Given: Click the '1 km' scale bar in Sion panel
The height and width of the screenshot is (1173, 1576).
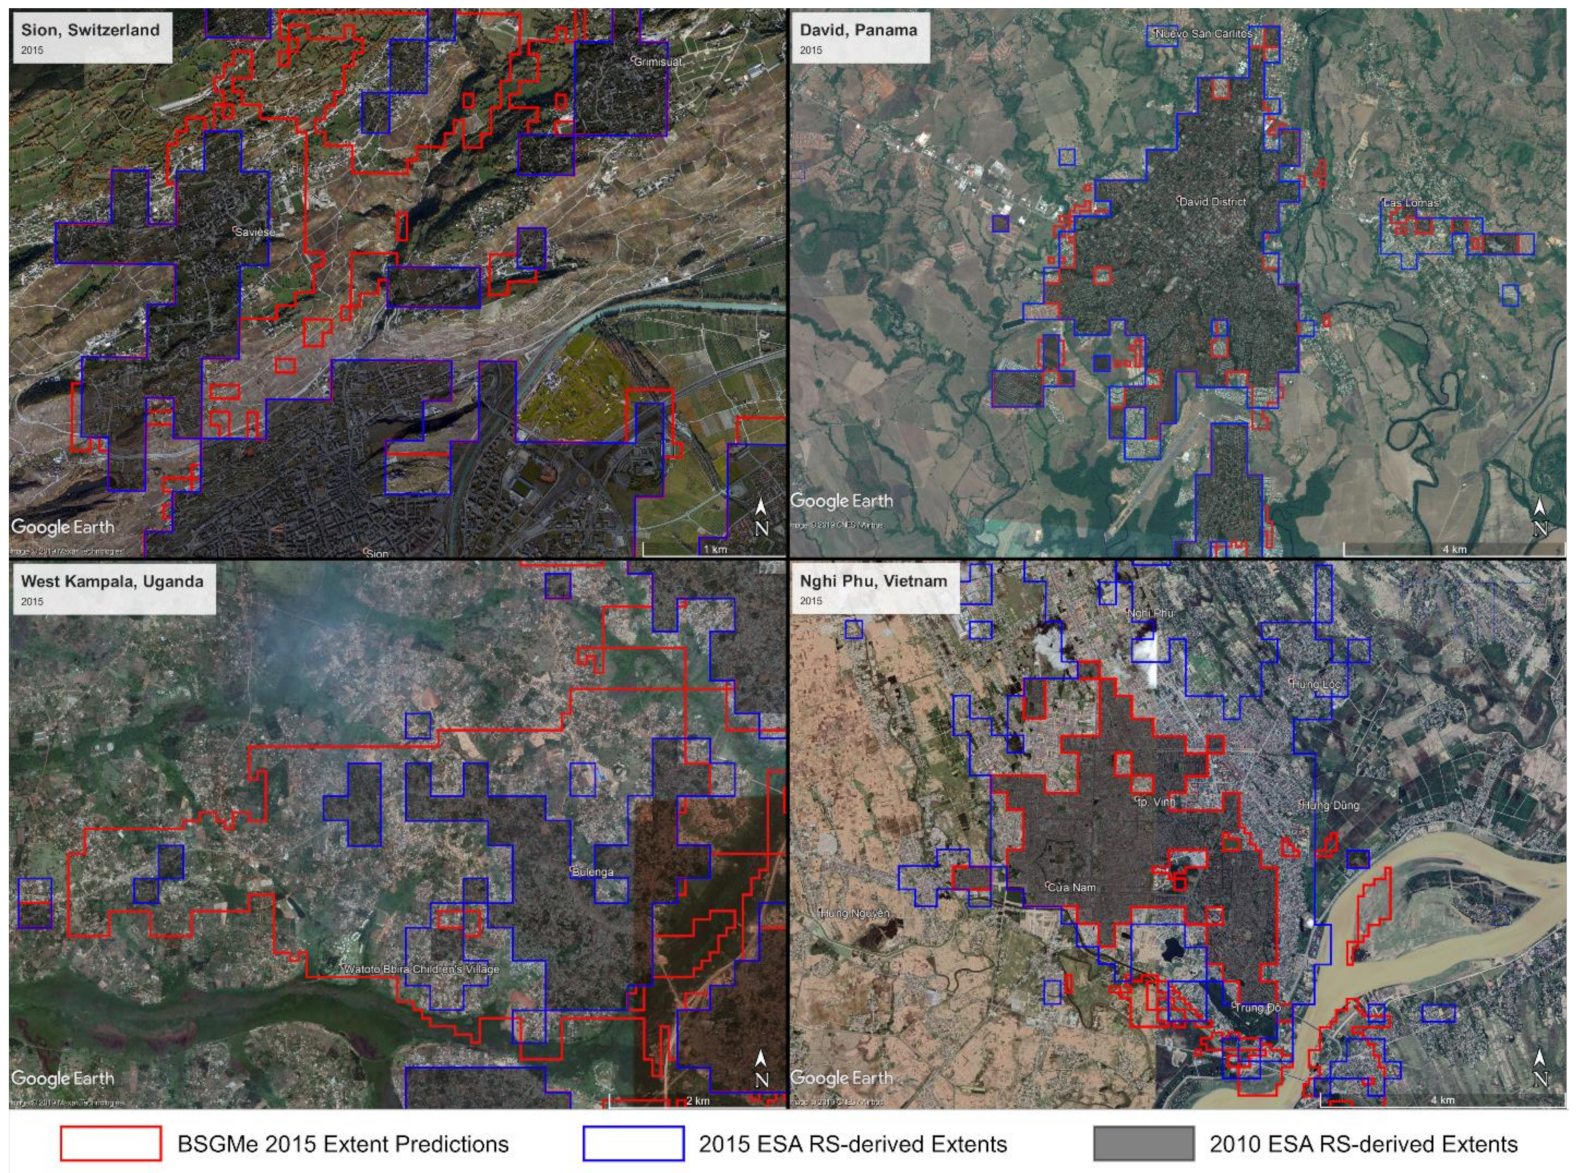Looking at the screenshot, I should pyautogui.click(x=713, y=549).
